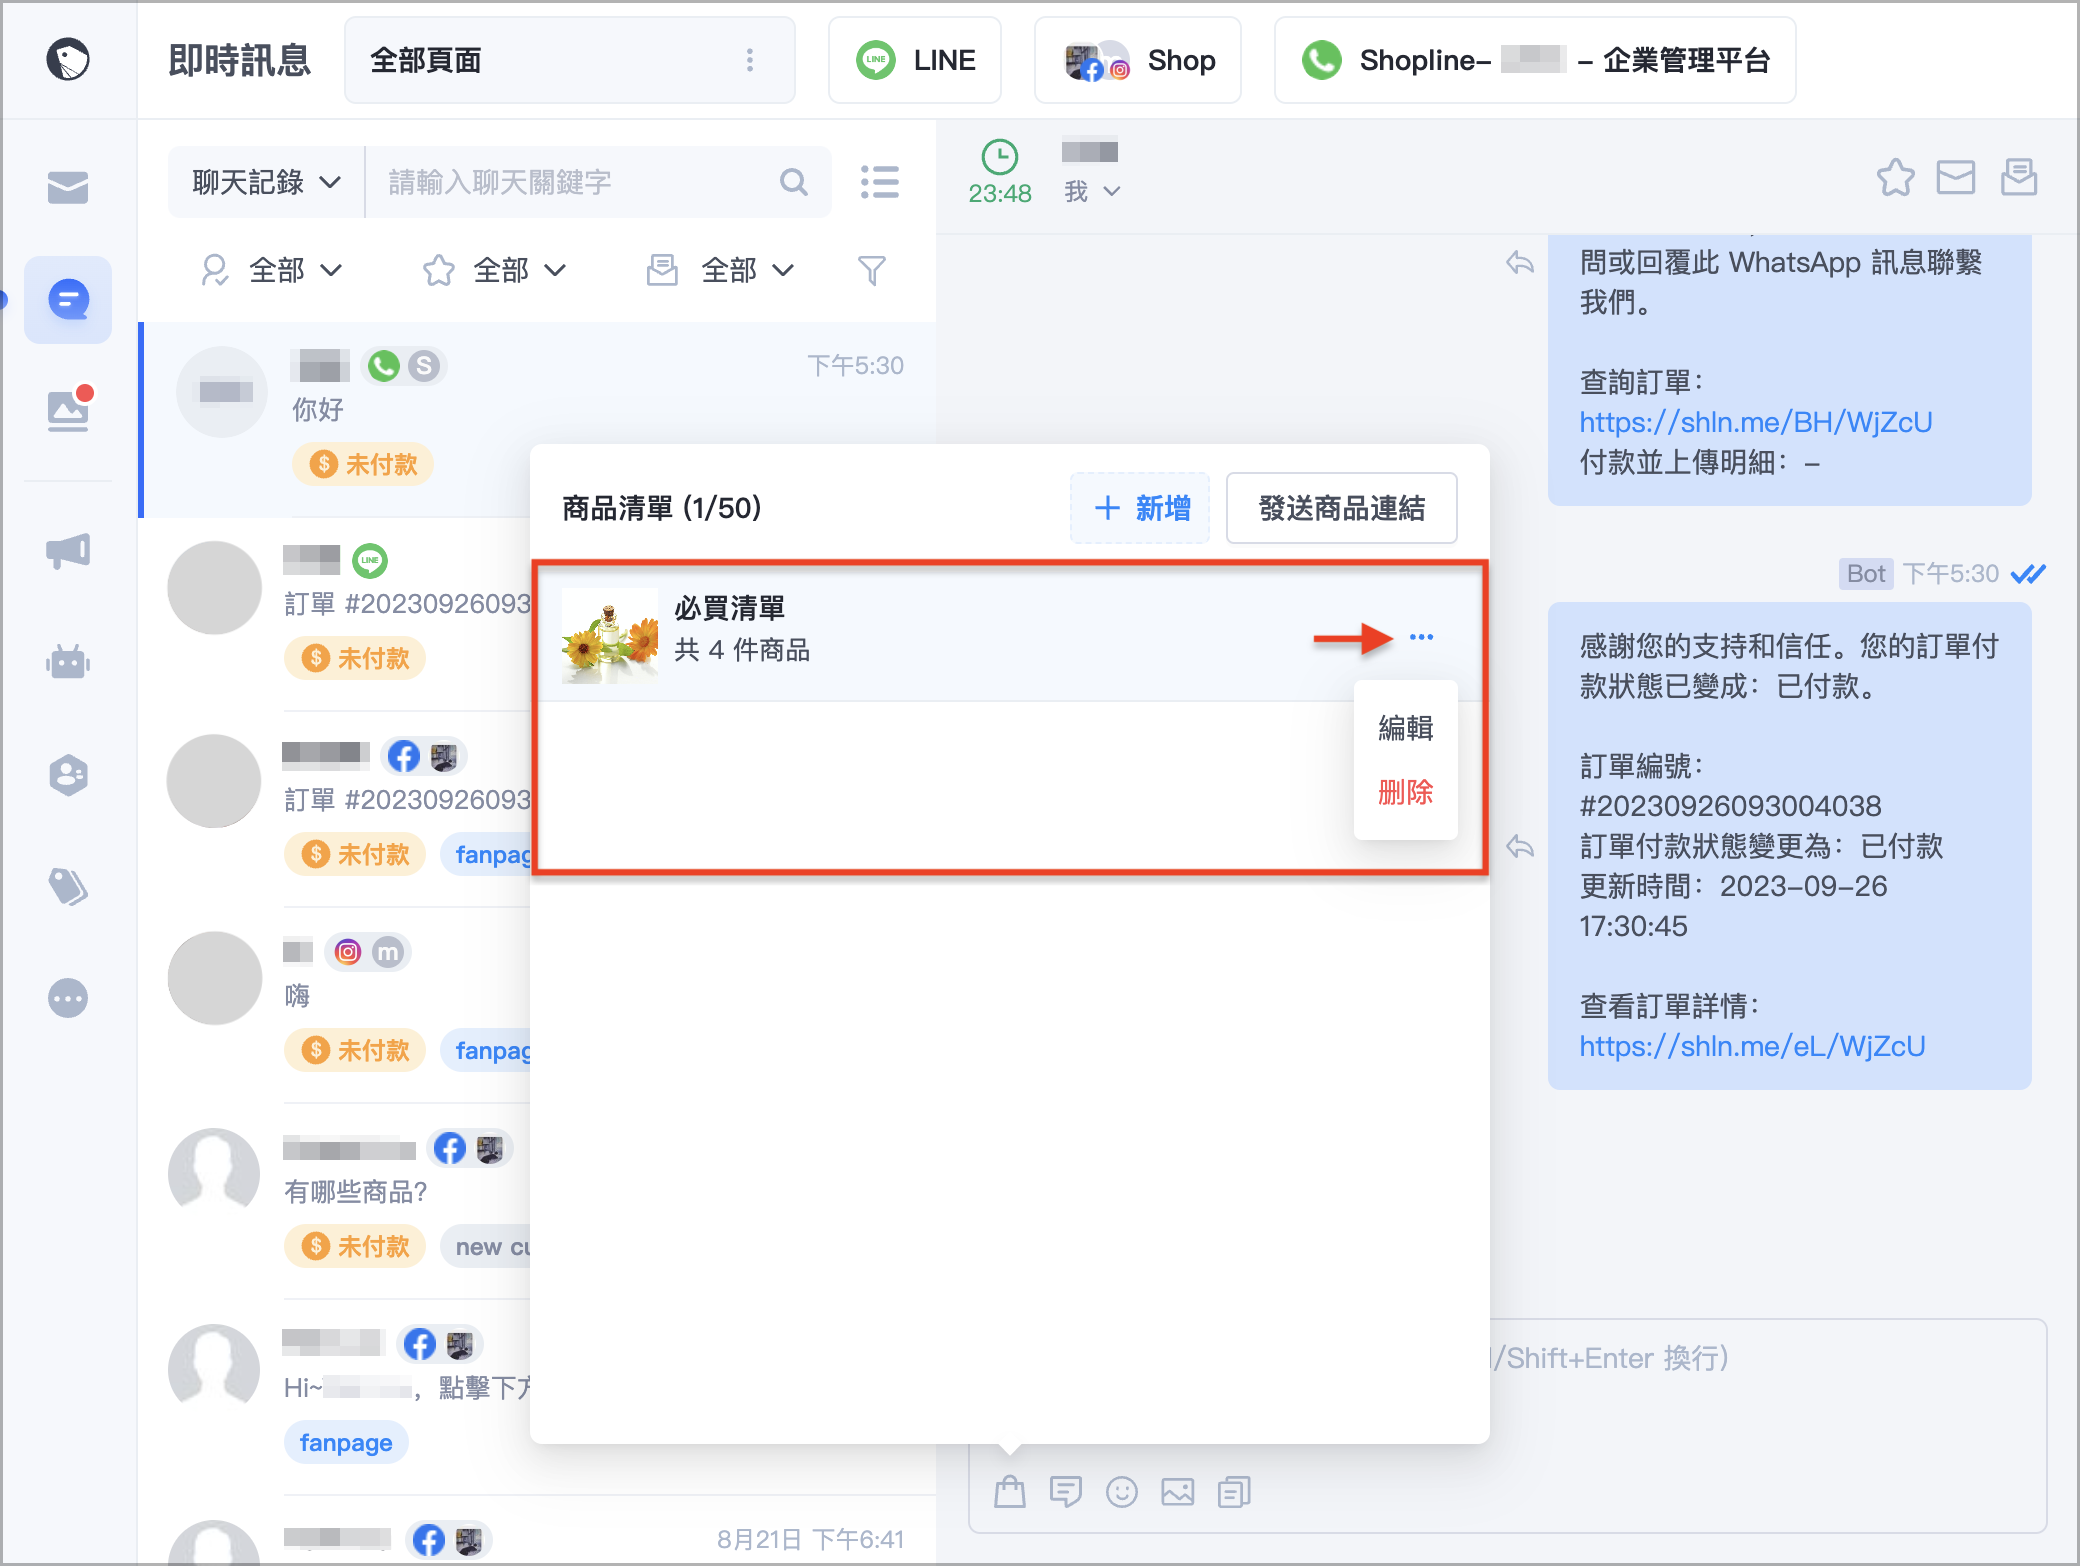Viewport: 2080px width, 1566px height.
Task: Open the three-dot menu for 必買清單
Action: (x=1421, y=637)
